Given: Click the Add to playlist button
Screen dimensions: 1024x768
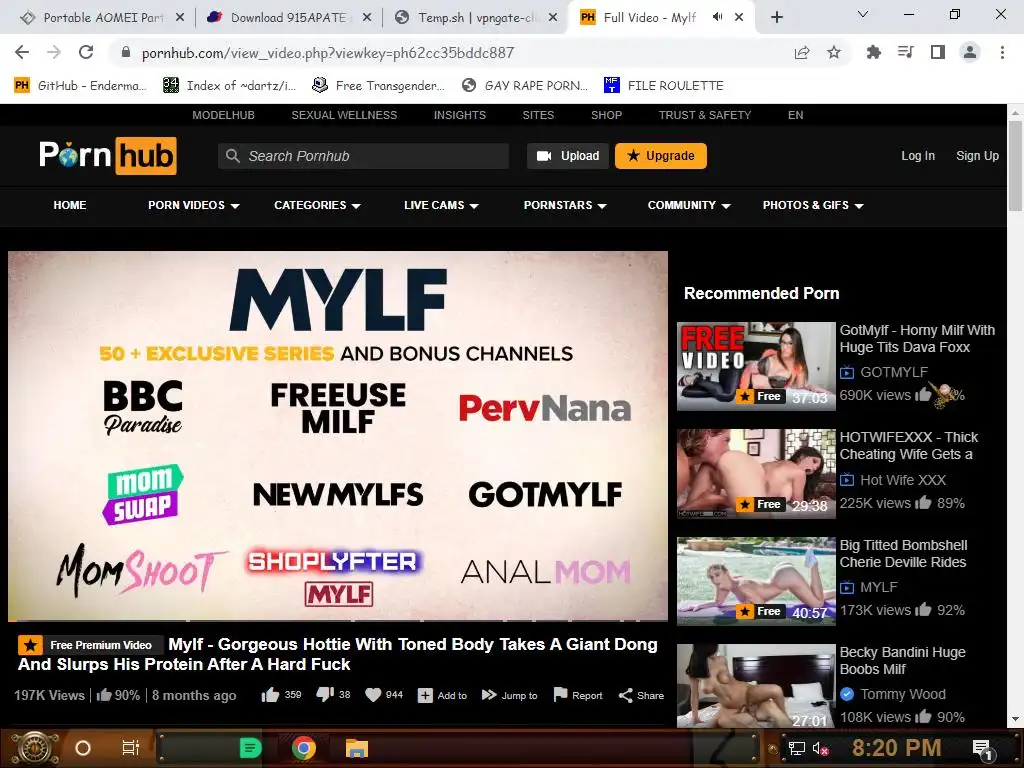Looking at the screenshot, I should [442, 696].
